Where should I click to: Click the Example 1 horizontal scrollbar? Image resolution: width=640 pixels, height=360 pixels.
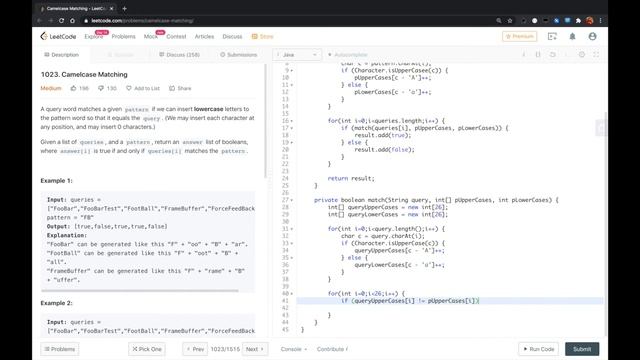point(140,291)
